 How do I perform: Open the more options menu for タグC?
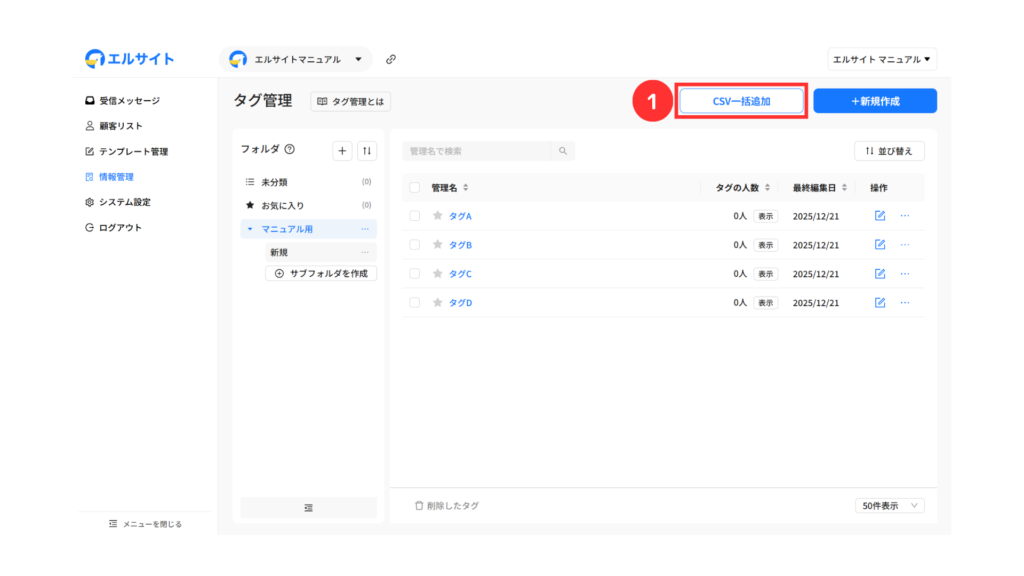click(x=905, y=274)
